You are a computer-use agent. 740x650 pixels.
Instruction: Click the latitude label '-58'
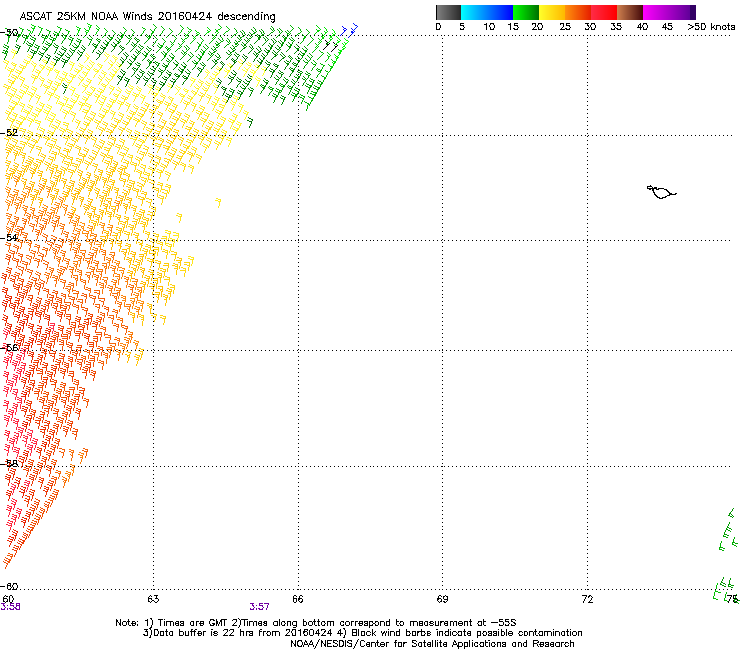click(x=10, y=464)
